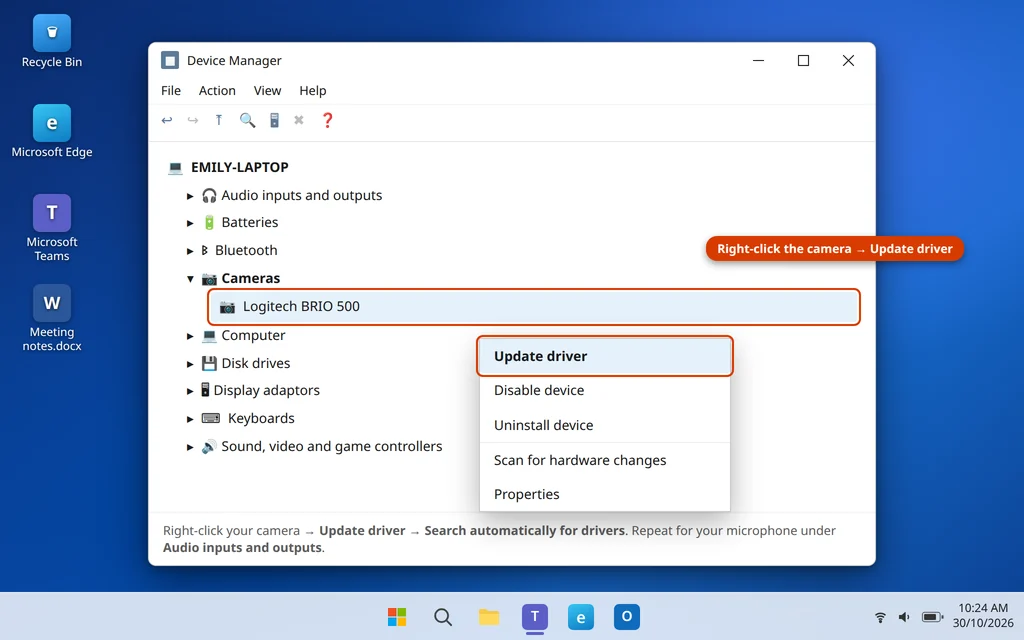Click the green Batteries icon
1024x640 pixels.
click(x=209, y=223)
